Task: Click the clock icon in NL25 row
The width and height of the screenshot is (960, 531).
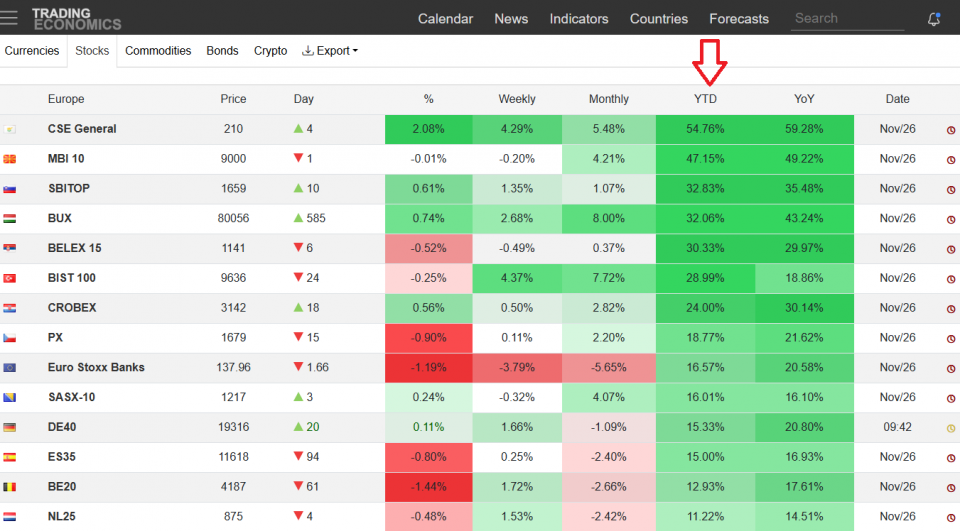Action: coord(951,518)
